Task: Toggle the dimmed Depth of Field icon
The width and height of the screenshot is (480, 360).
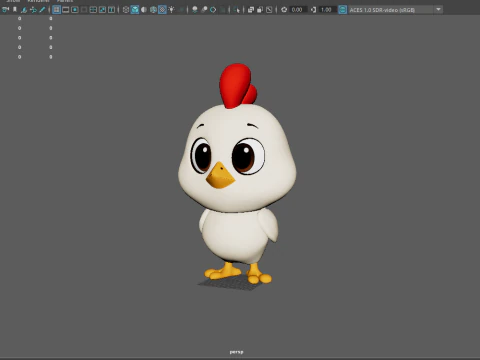Action: pos(222,10)
